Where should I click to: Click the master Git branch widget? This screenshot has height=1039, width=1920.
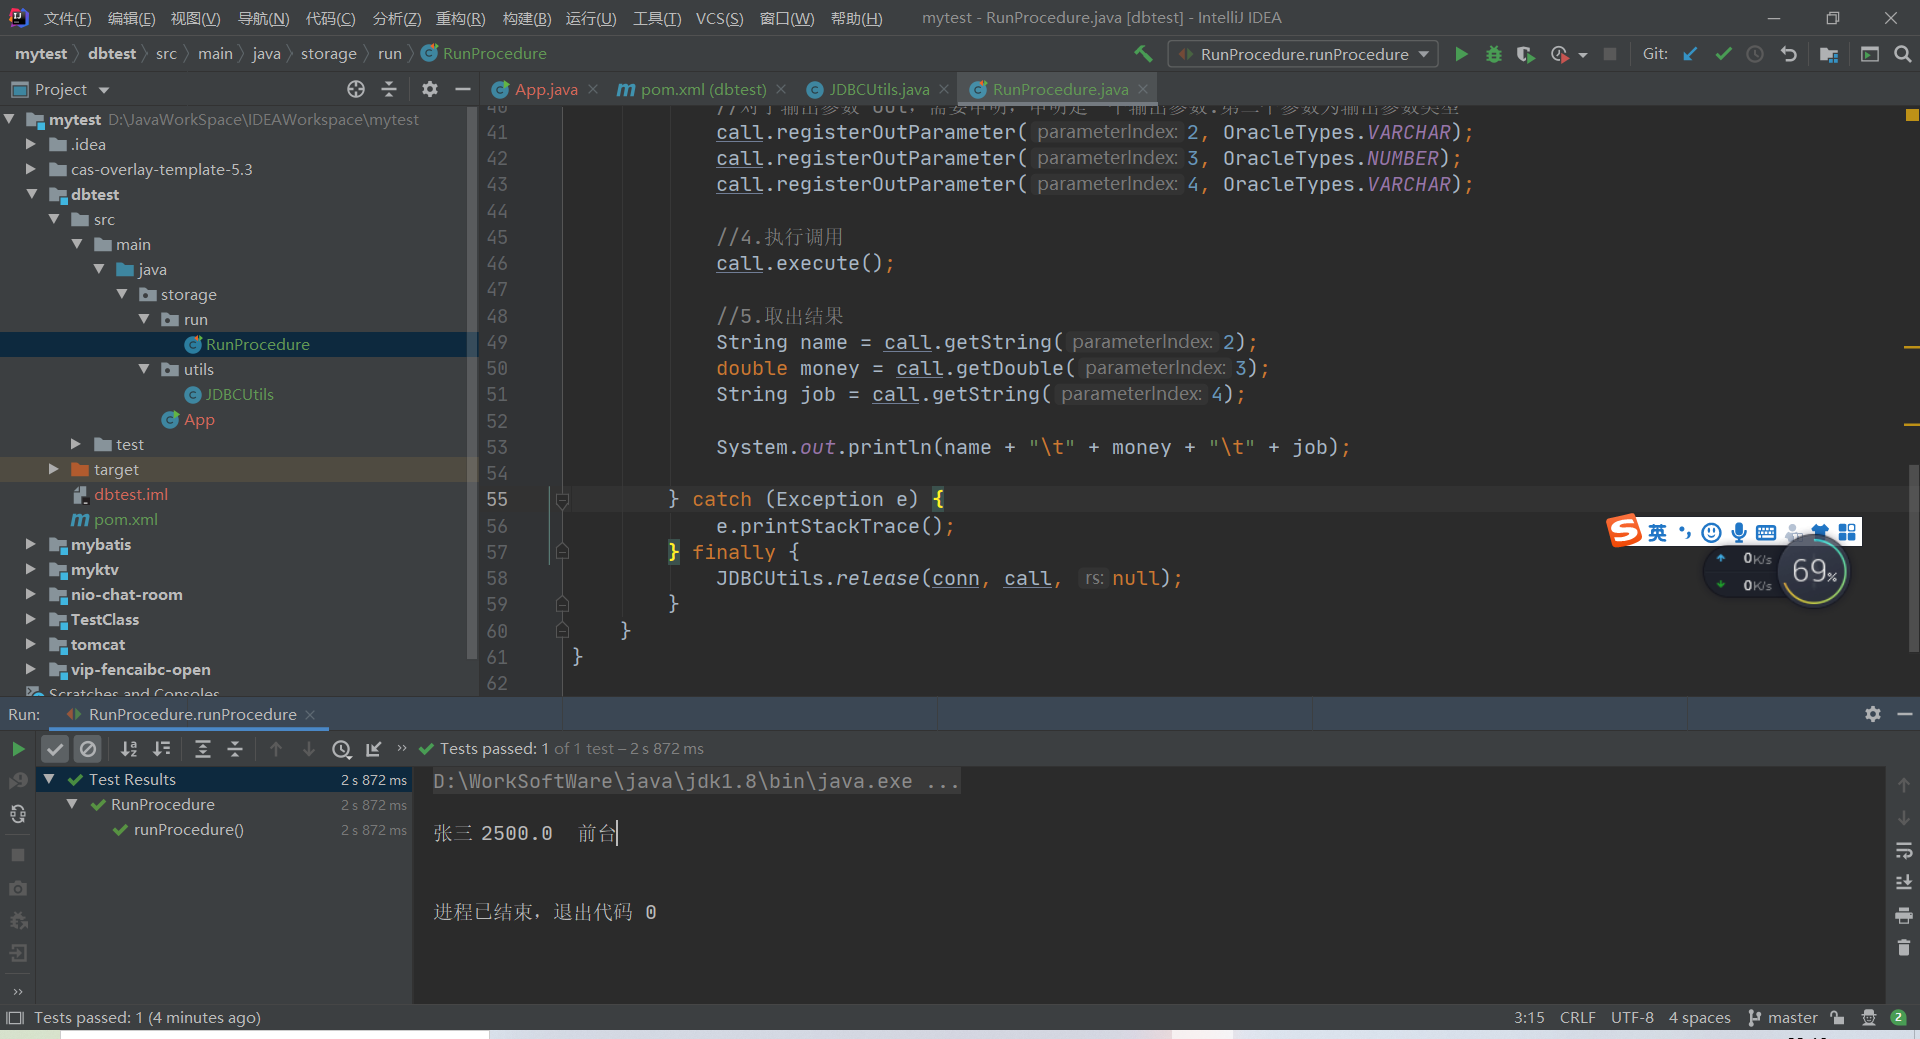click(1782, 1017)
